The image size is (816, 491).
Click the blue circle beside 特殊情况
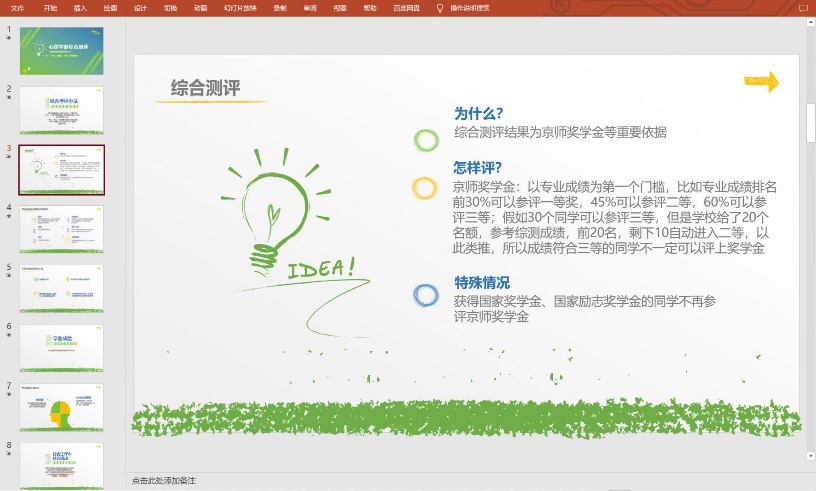[426, 295]
